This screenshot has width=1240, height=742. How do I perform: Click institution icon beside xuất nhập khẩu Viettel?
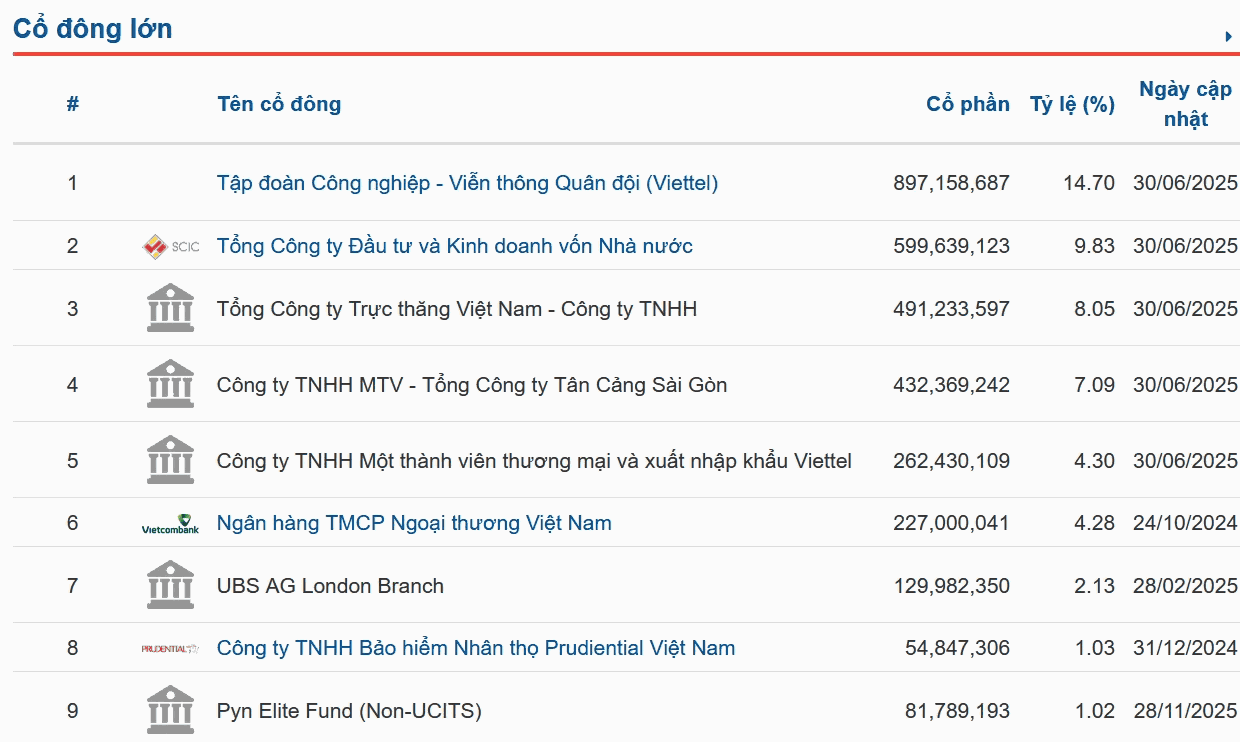point(171,460)
